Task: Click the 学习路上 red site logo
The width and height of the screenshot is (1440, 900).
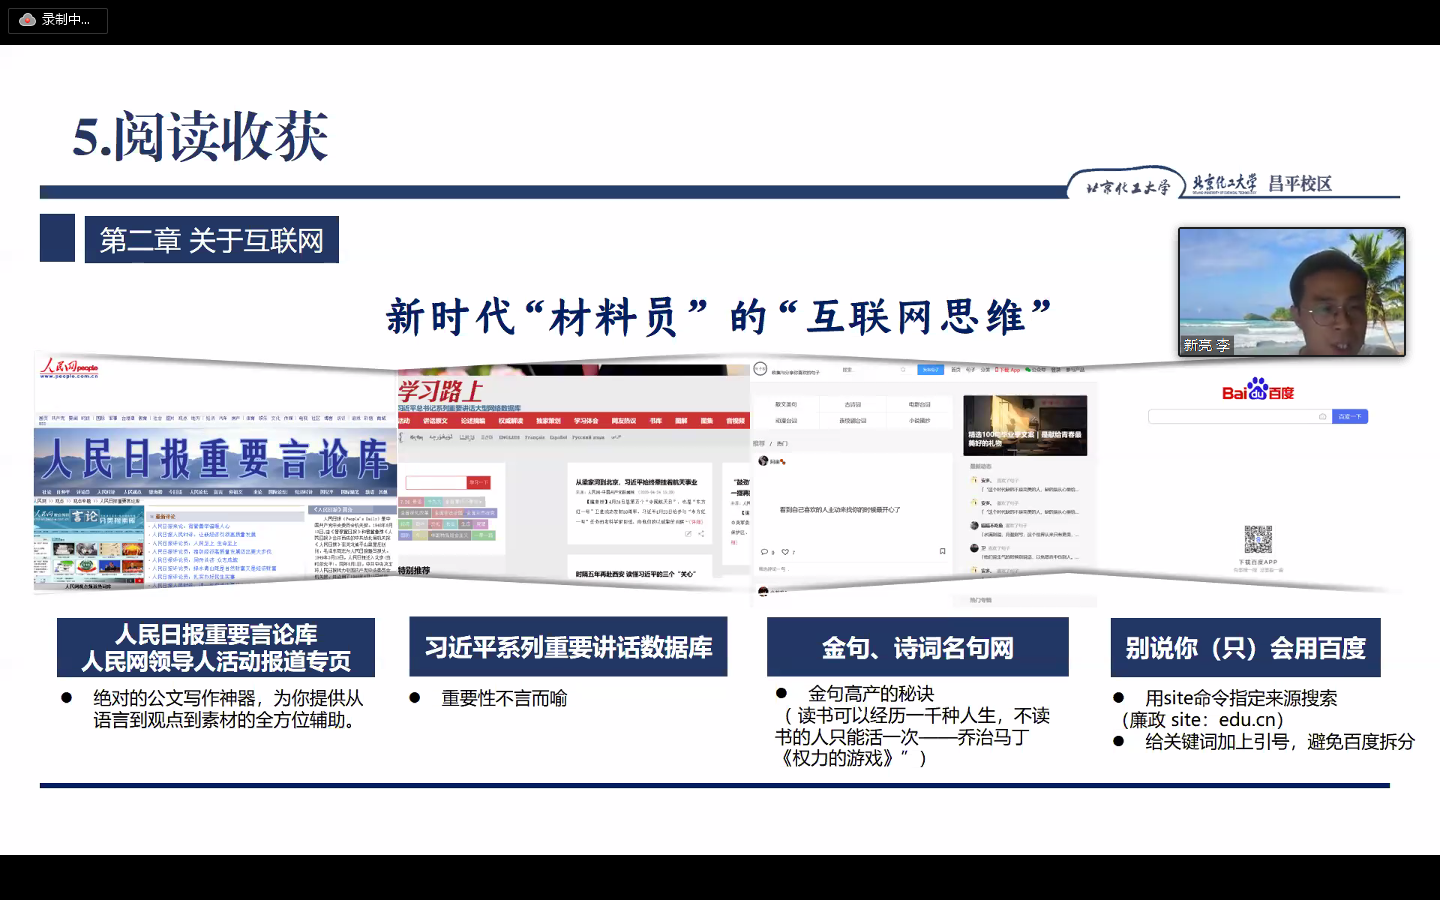Action: [x=440, y=391]
